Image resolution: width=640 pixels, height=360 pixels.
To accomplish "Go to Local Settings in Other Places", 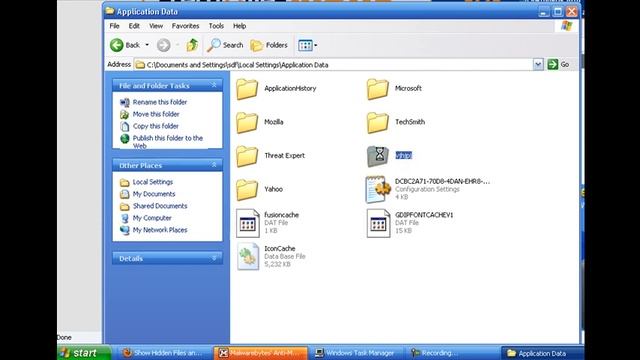I will click(x=153, y=182).
